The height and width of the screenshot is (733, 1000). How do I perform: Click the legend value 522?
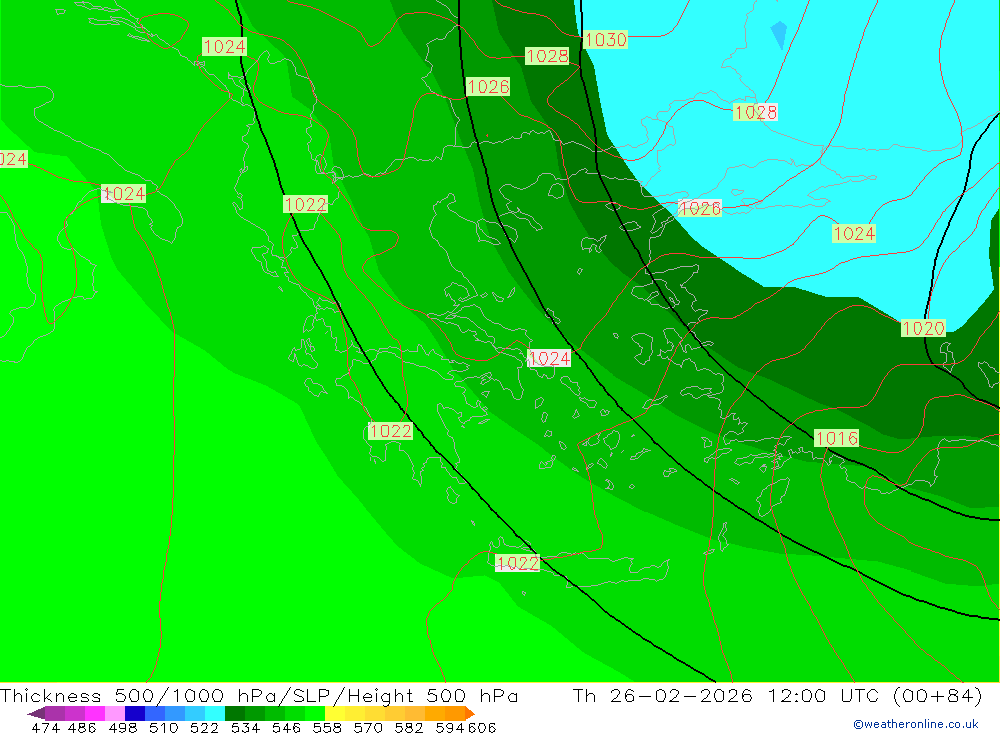(205, 727)
